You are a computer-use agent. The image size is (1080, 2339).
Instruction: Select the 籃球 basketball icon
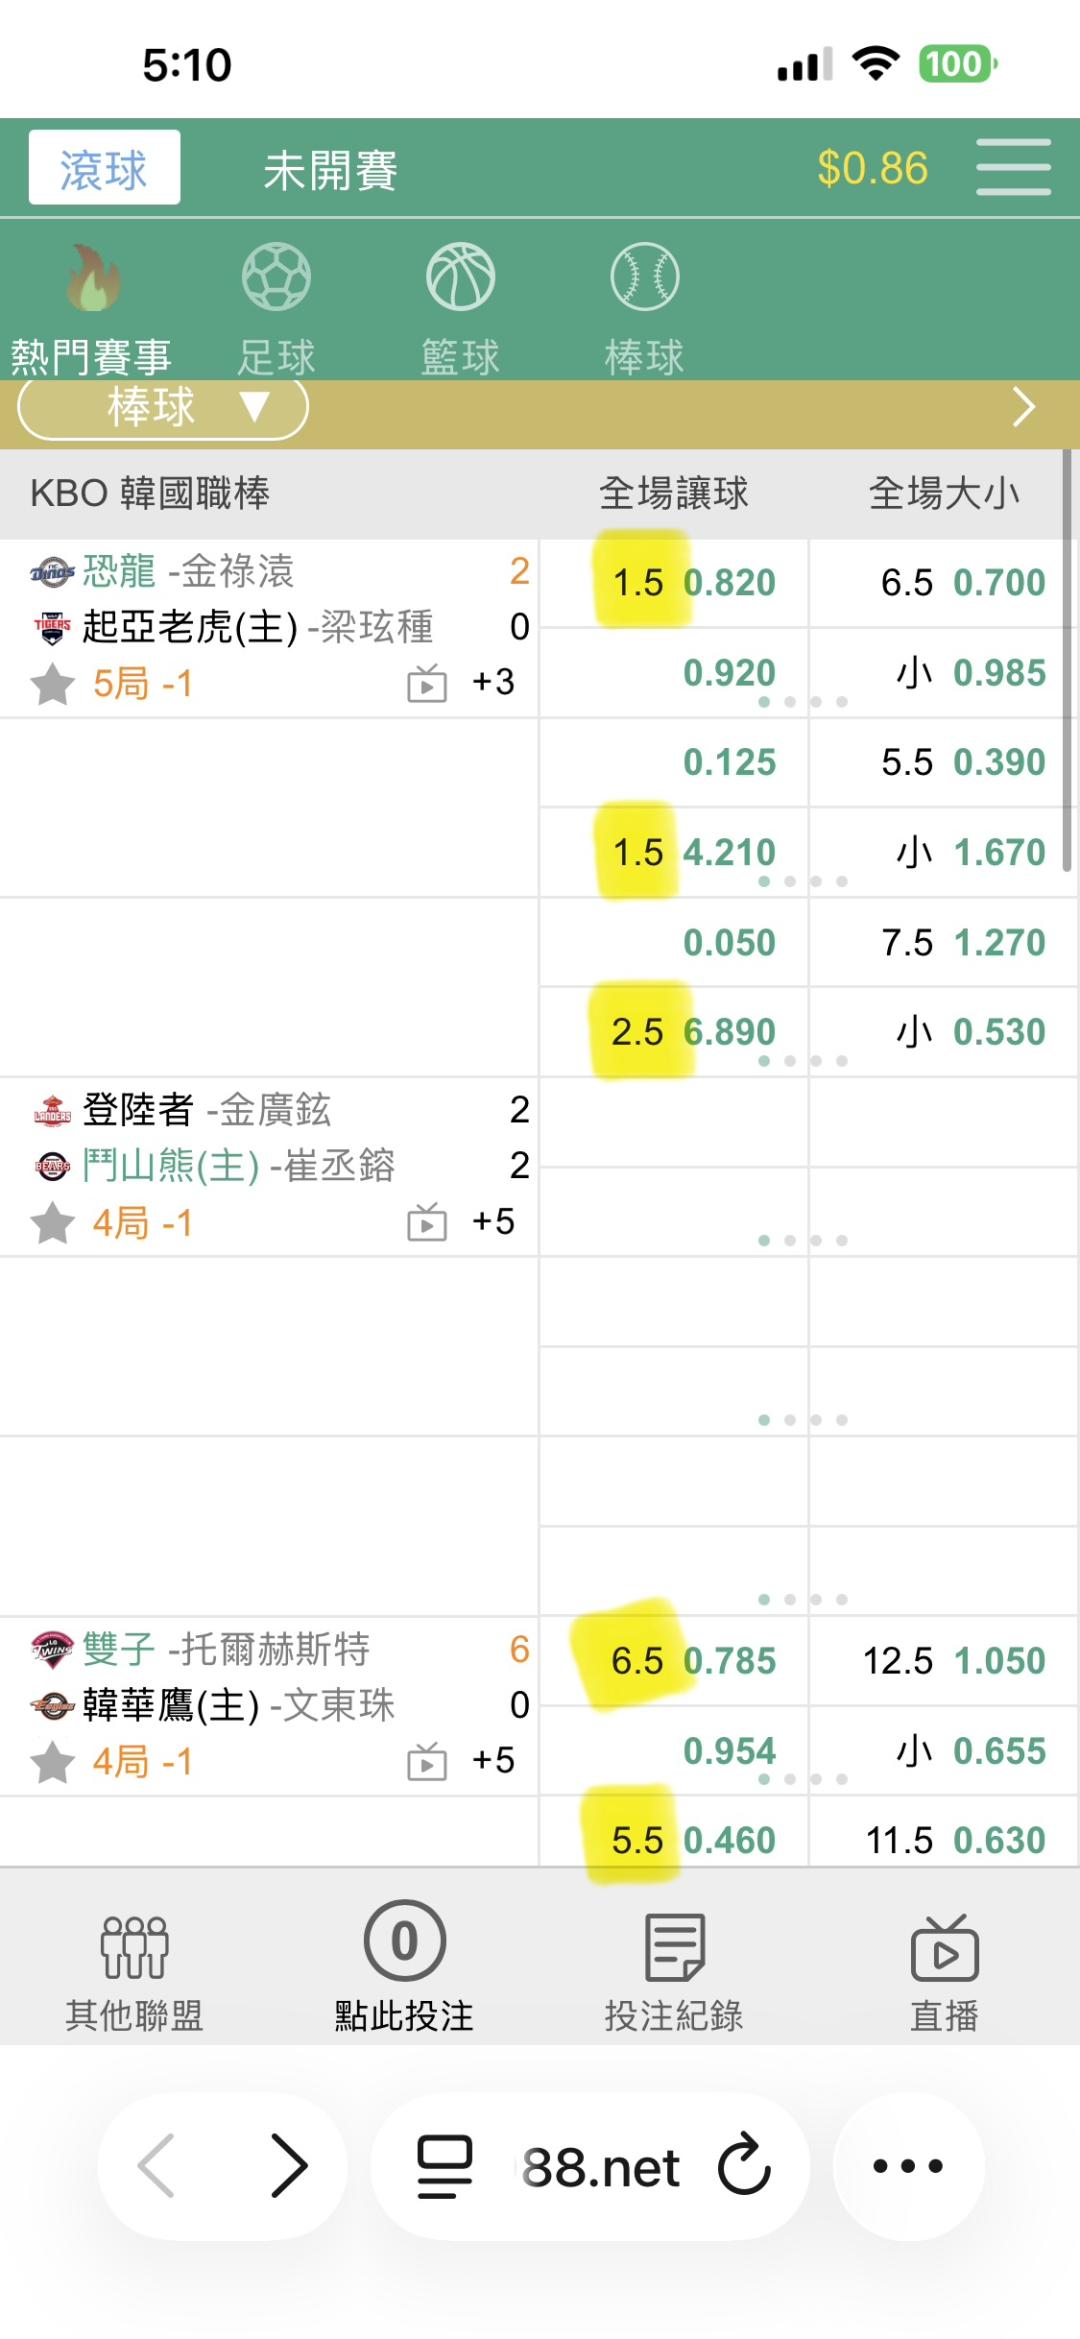[x=460, y=277]
